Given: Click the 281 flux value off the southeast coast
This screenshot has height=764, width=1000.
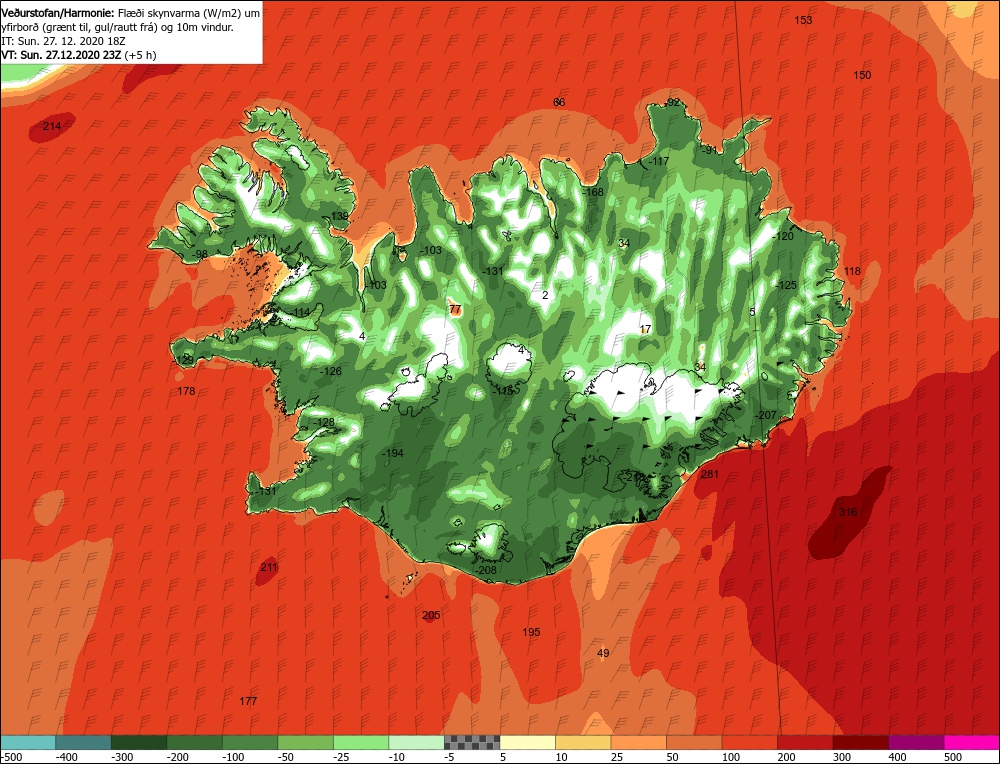Looking at the screenshot, I should 709,474.
